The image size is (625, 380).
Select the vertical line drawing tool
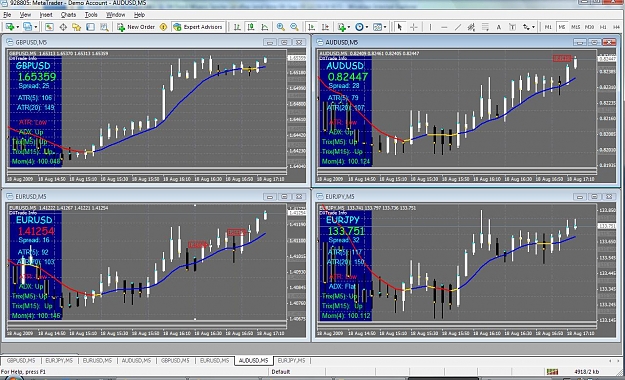pyautogui.click(x=430, y=27)
